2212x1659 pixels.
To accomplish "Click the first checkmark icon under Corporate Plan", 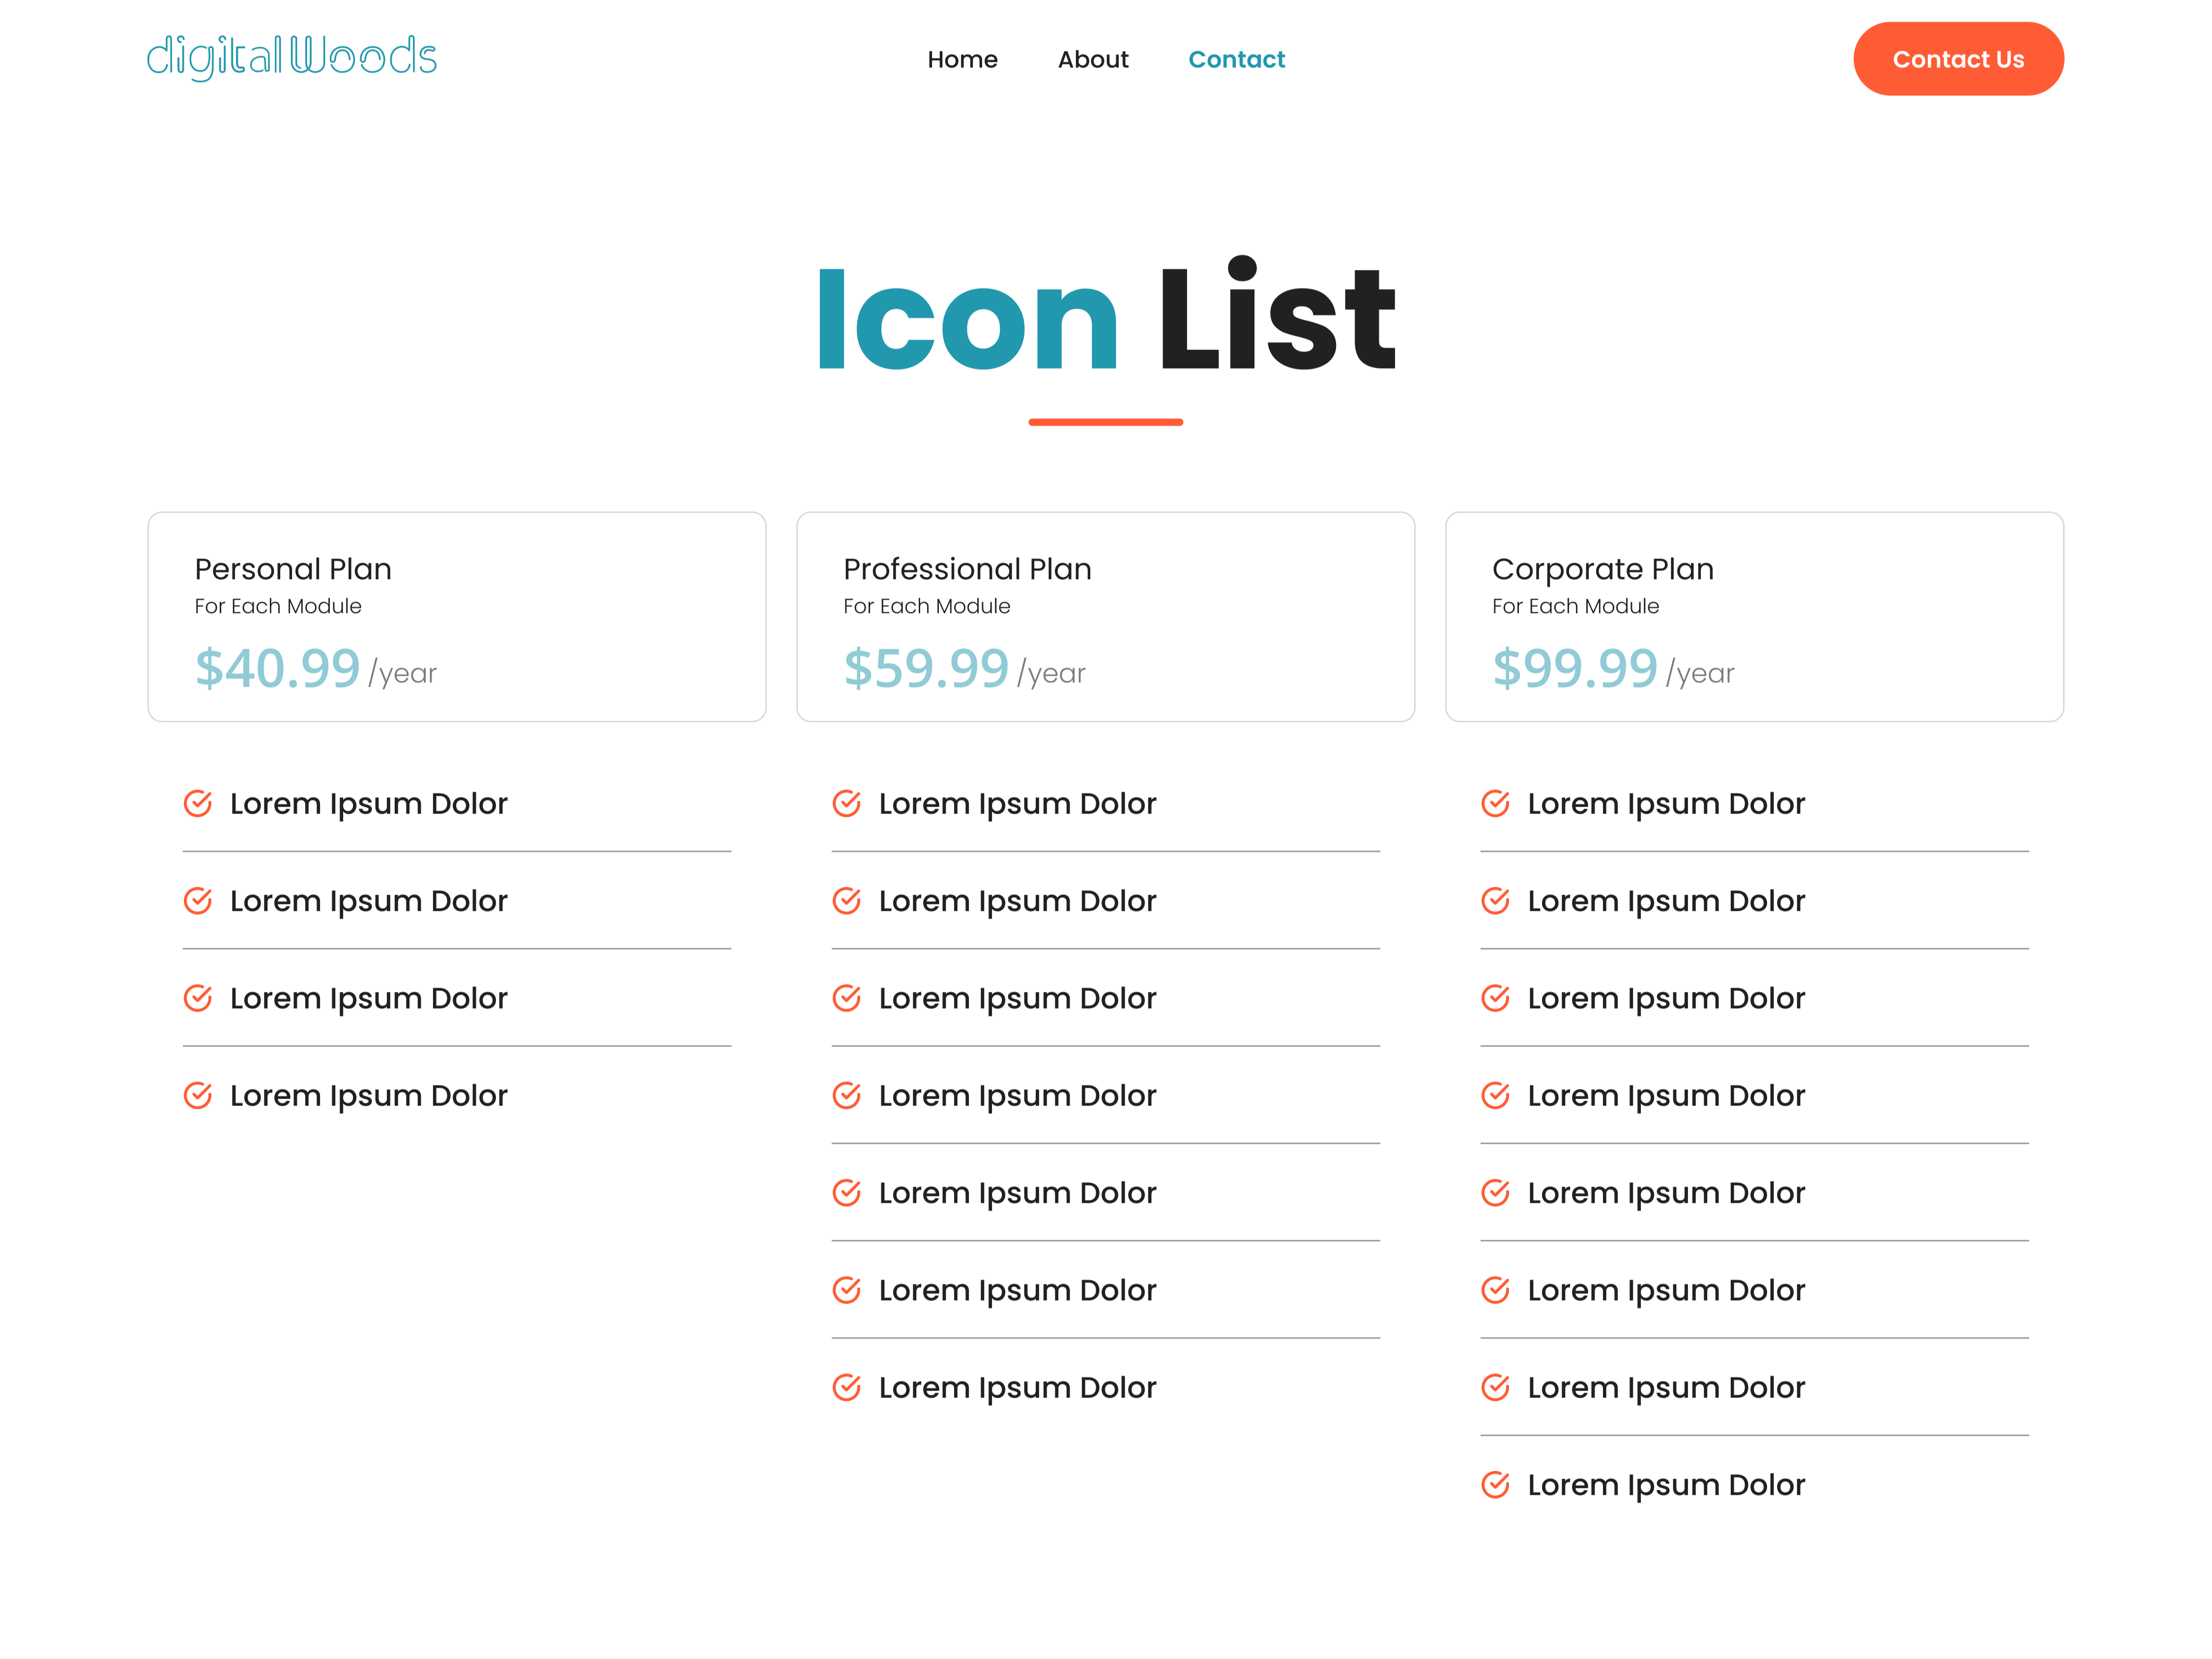I will click(1495, 803).
